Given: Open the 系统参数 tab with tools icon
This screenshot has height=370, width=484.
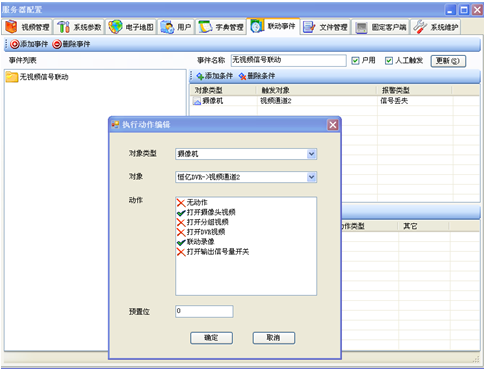Looking at the screenshot, I should pos(79,27).
